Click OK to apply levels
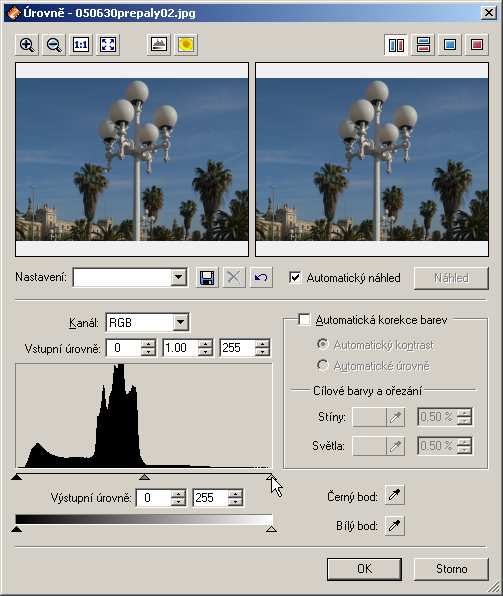503x596 pixels. 364,569
